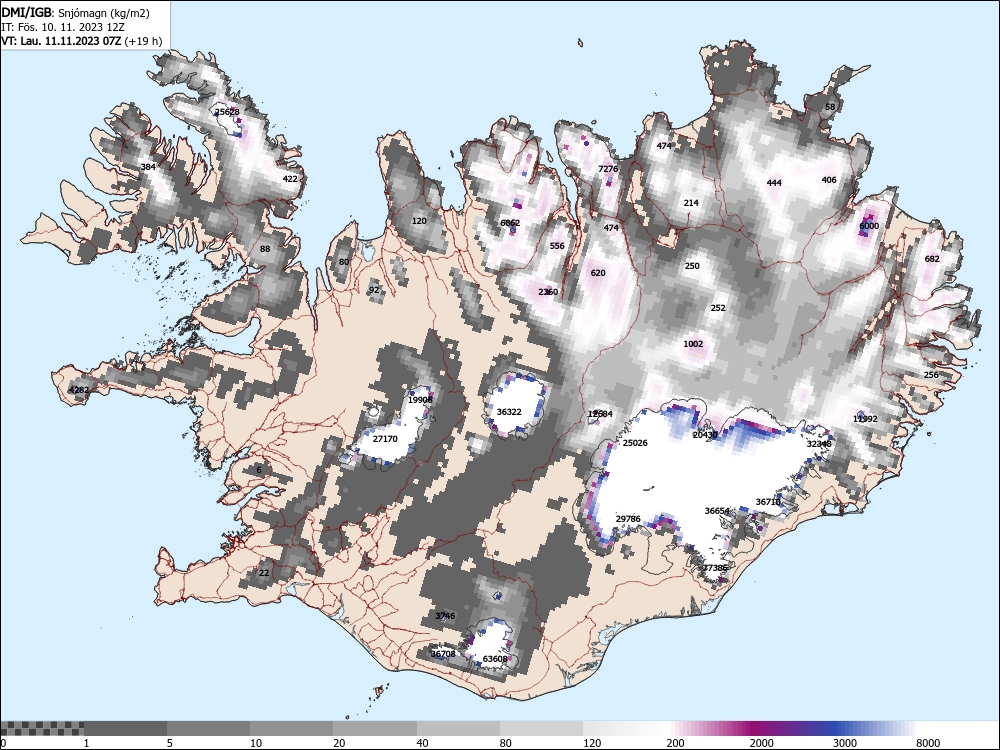Click the 29786 map value
1000x750 pixels.
click(x=628, y=518)
